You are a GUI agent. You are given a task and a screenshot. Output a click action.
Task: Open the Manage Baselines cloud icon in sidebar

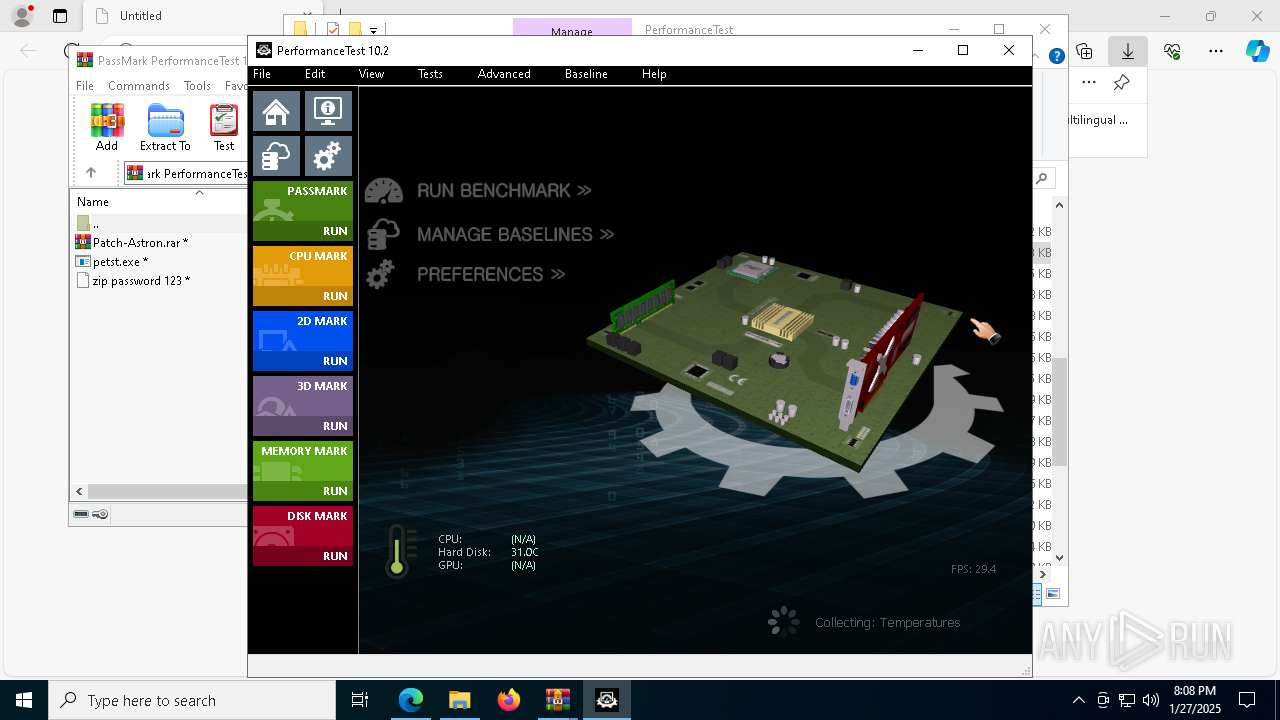click(276, 156)
